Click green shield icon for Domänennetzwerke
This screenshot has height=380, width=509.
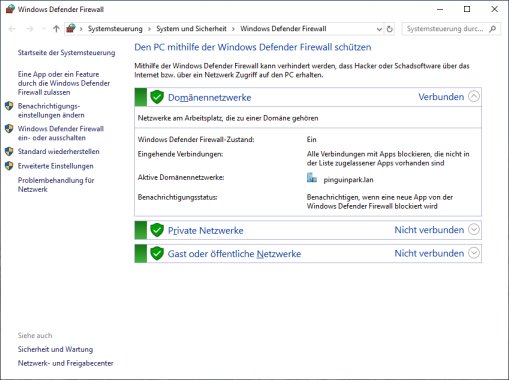(157, 97)
